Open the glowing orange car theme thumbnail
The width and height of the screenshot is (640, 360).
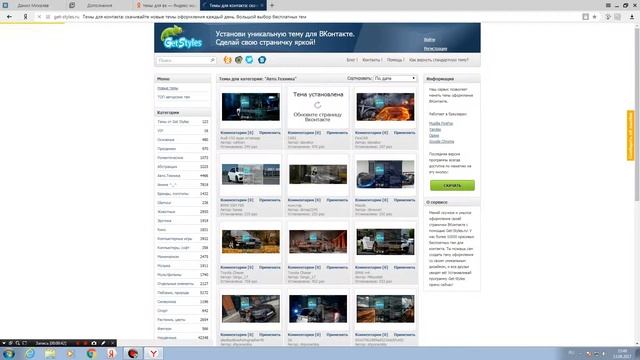385,107
